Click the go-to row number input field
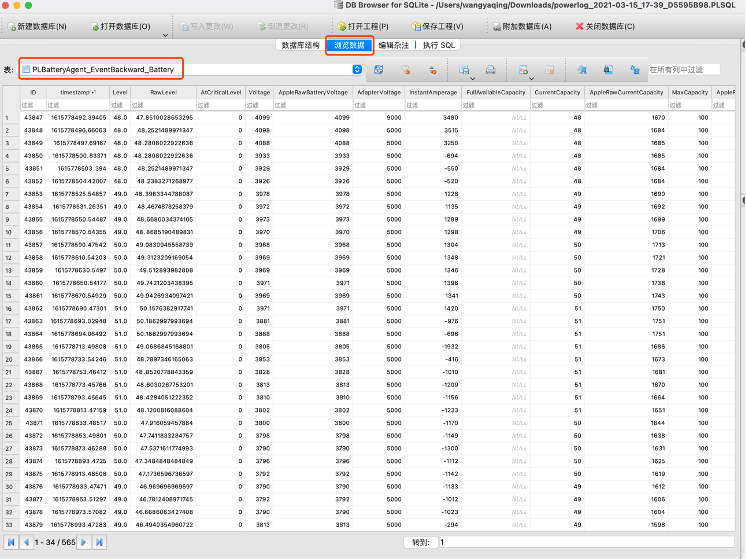 pyautogui.click(x=587, y=542)
